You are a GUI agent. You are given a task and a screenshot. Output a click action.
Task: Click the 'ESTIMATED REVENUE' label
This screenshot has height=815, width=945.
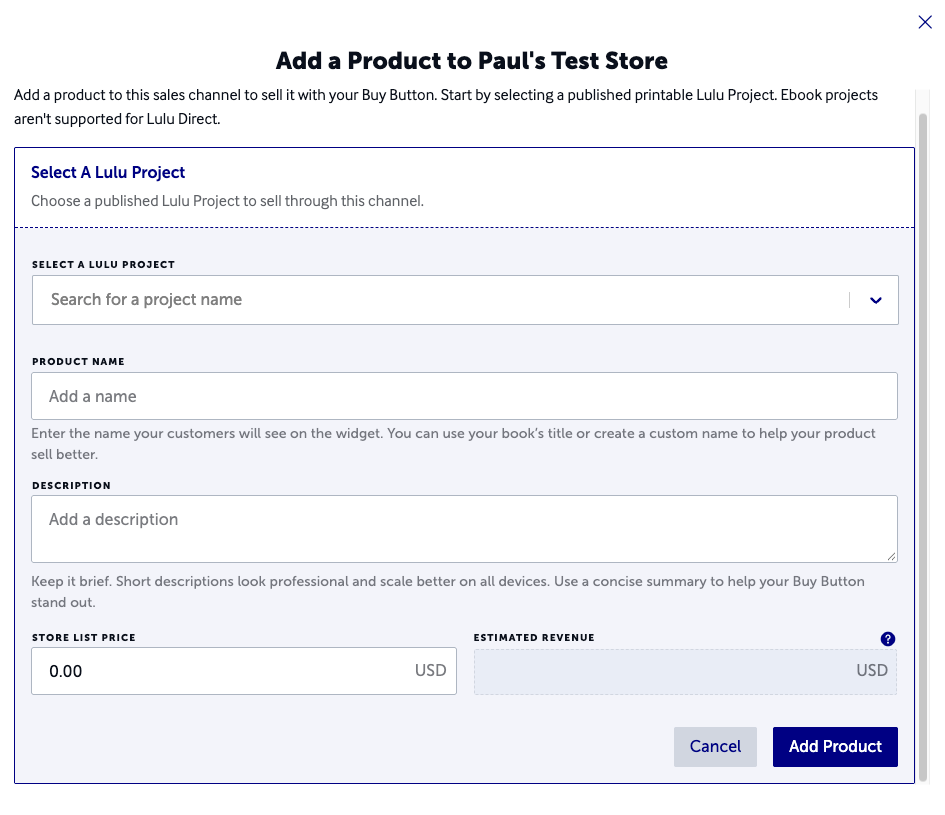pos(534,638)
